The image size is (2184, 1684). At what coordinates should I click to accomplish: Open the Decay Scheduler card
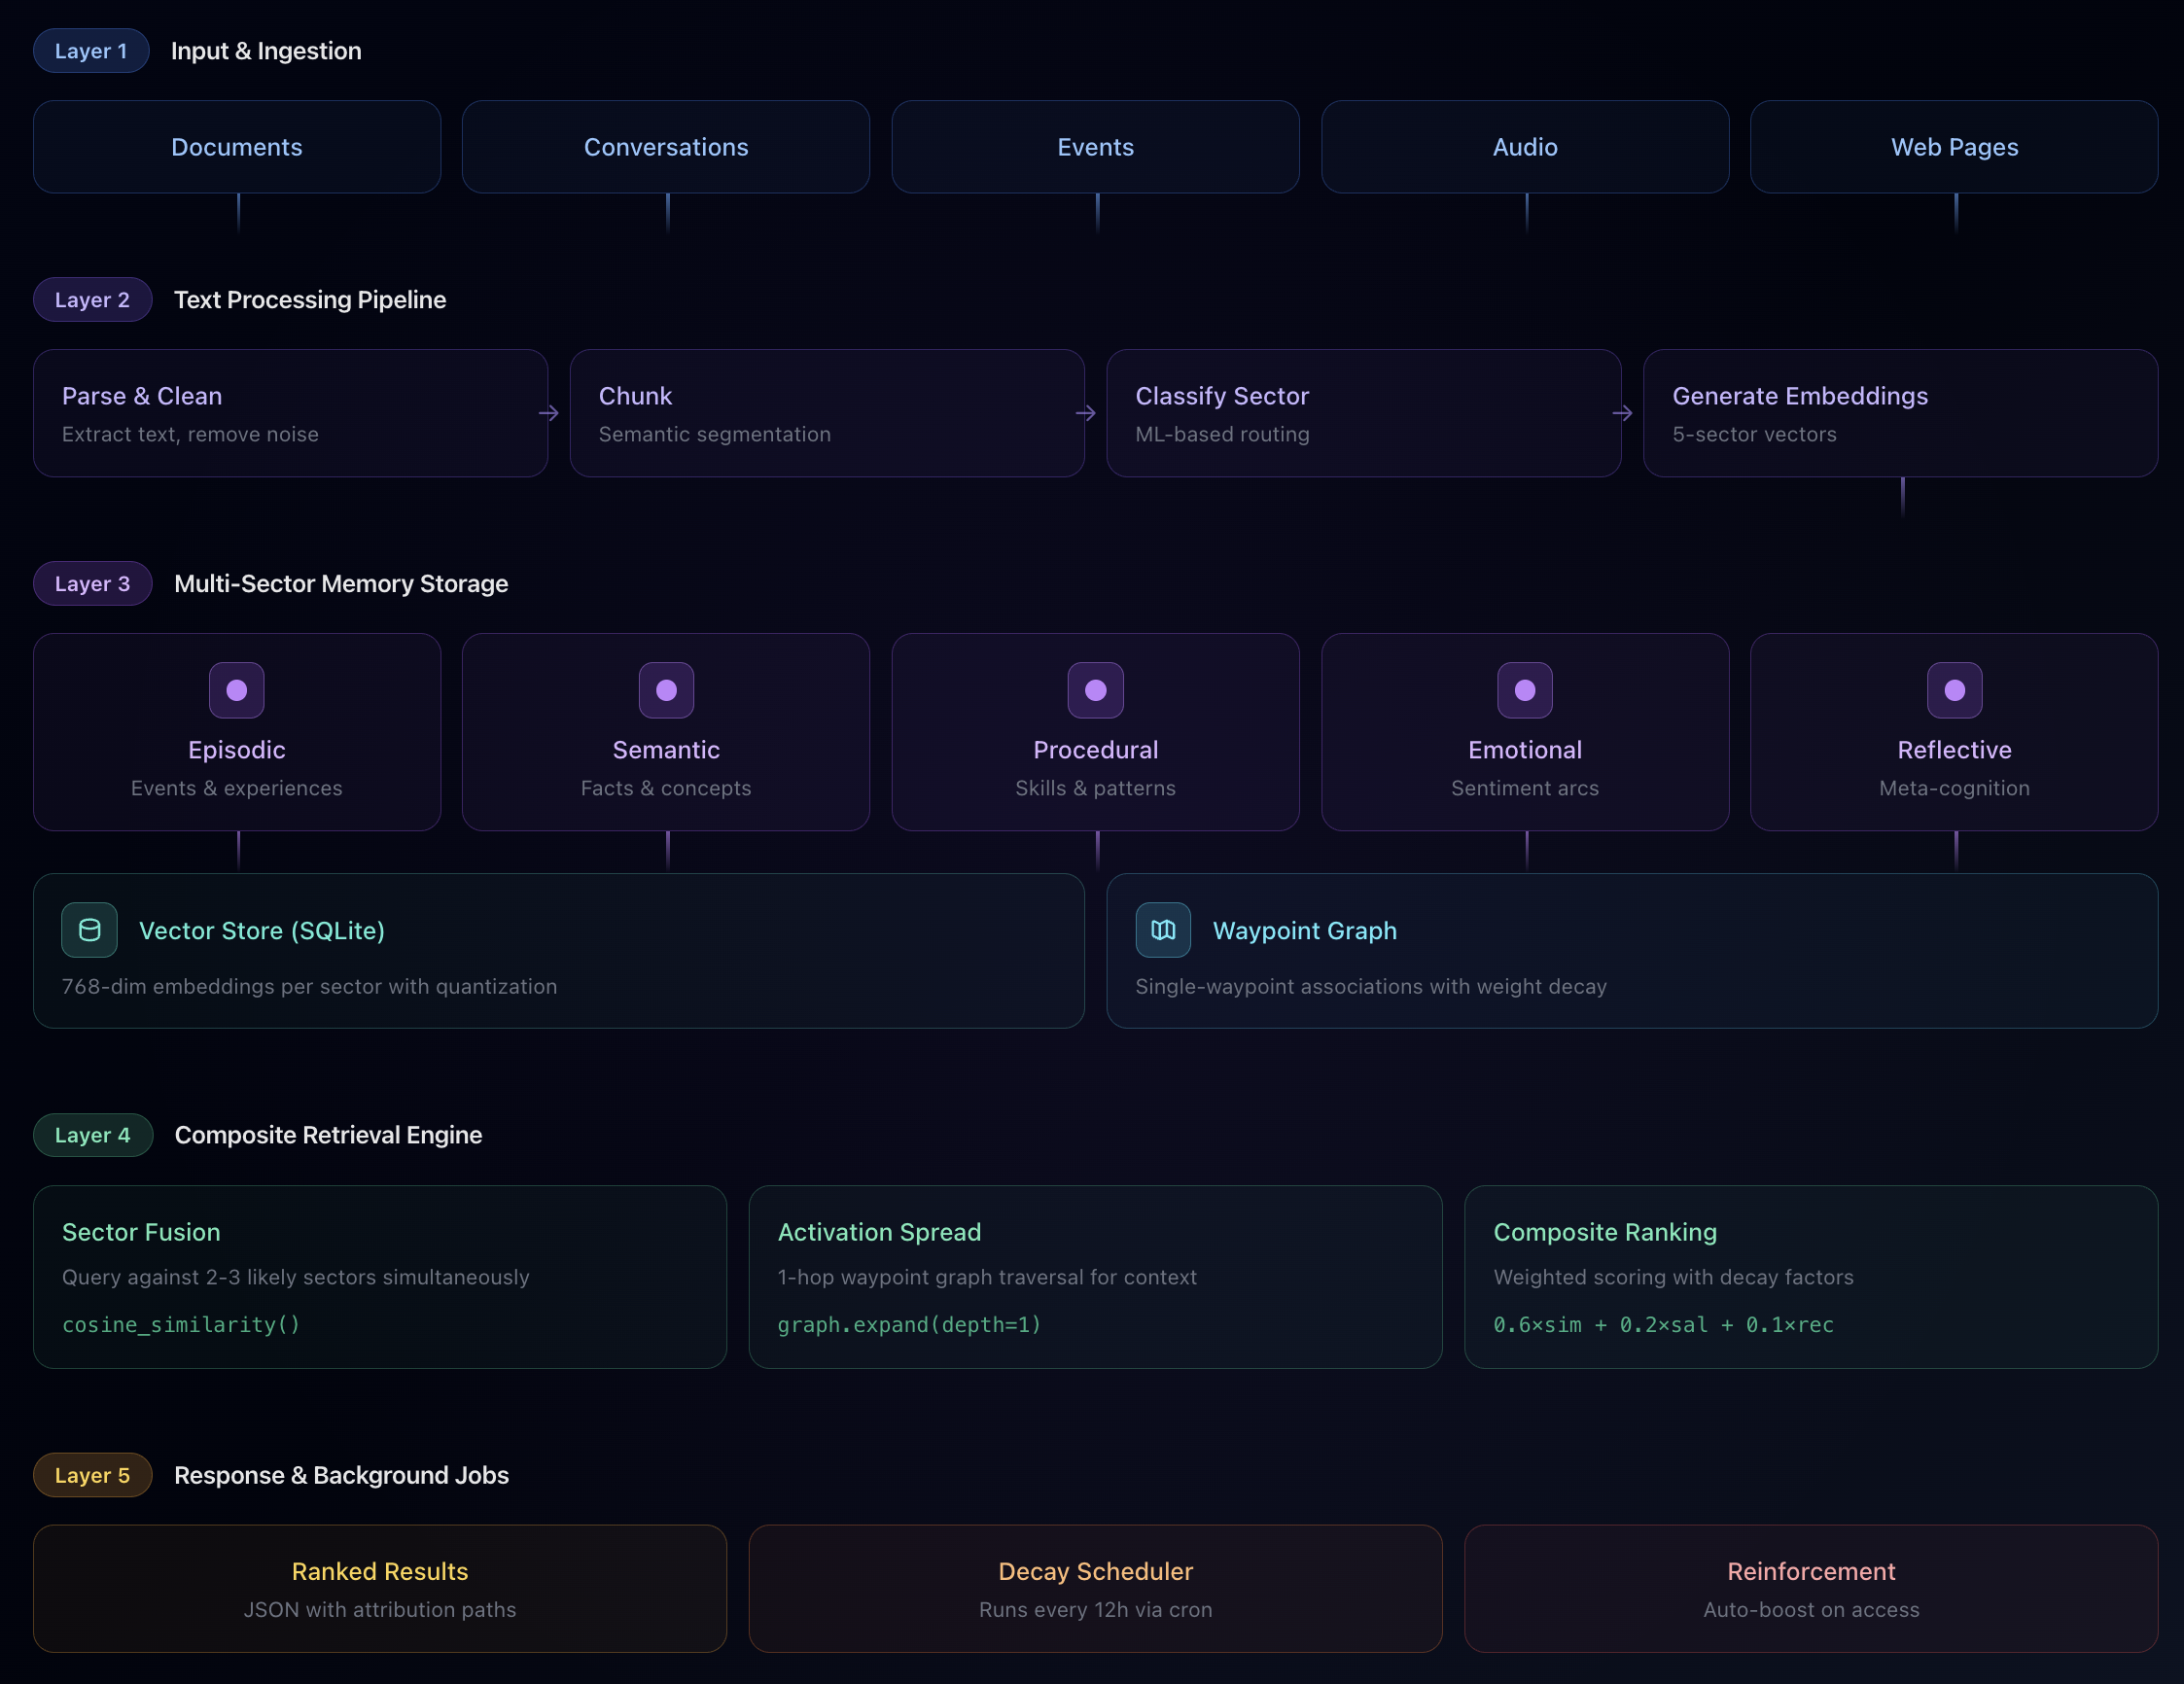(1095, 1588)
